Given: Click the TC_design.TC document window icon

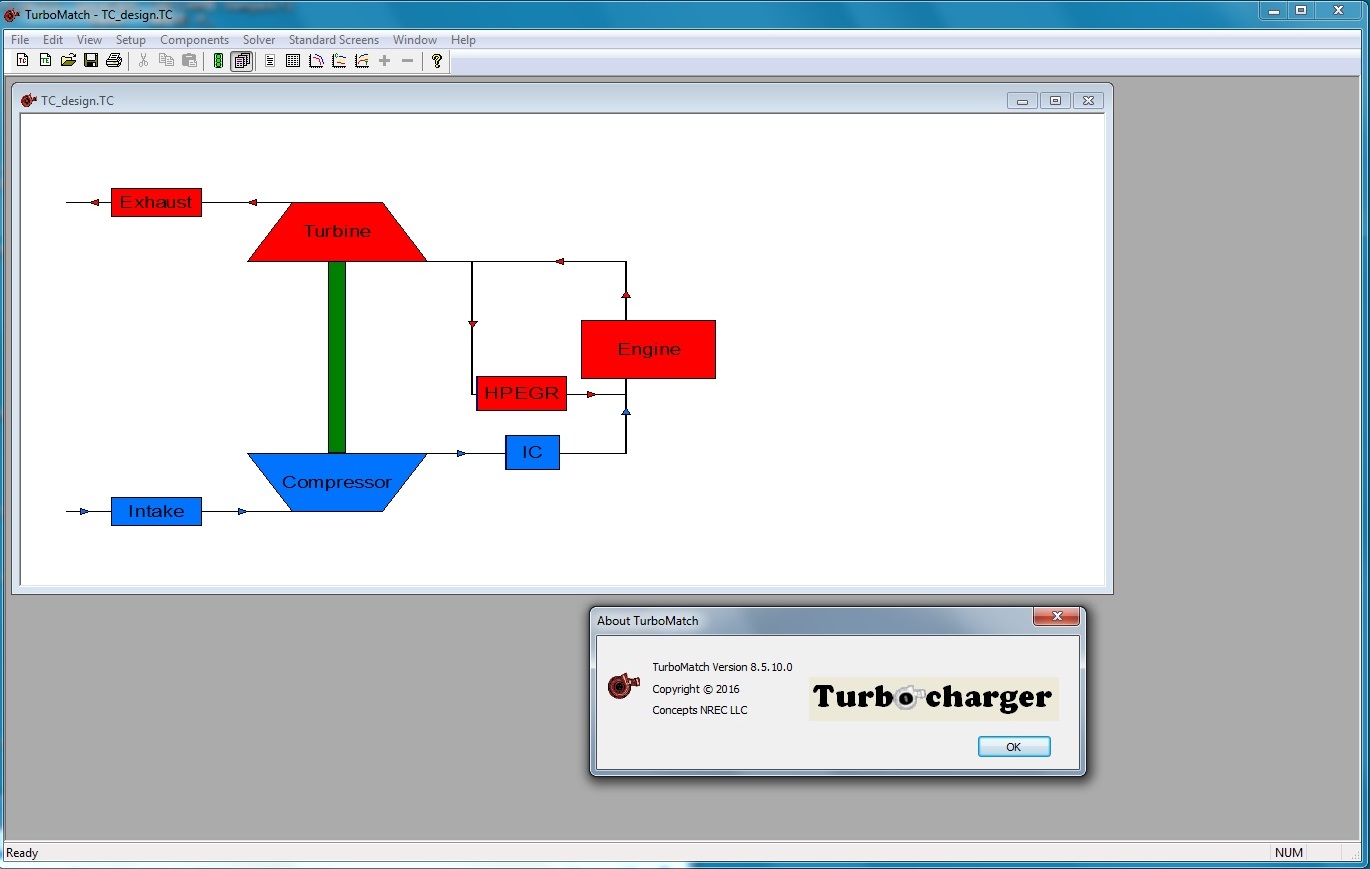Looking at the screenshot, I should click(29, 101).
